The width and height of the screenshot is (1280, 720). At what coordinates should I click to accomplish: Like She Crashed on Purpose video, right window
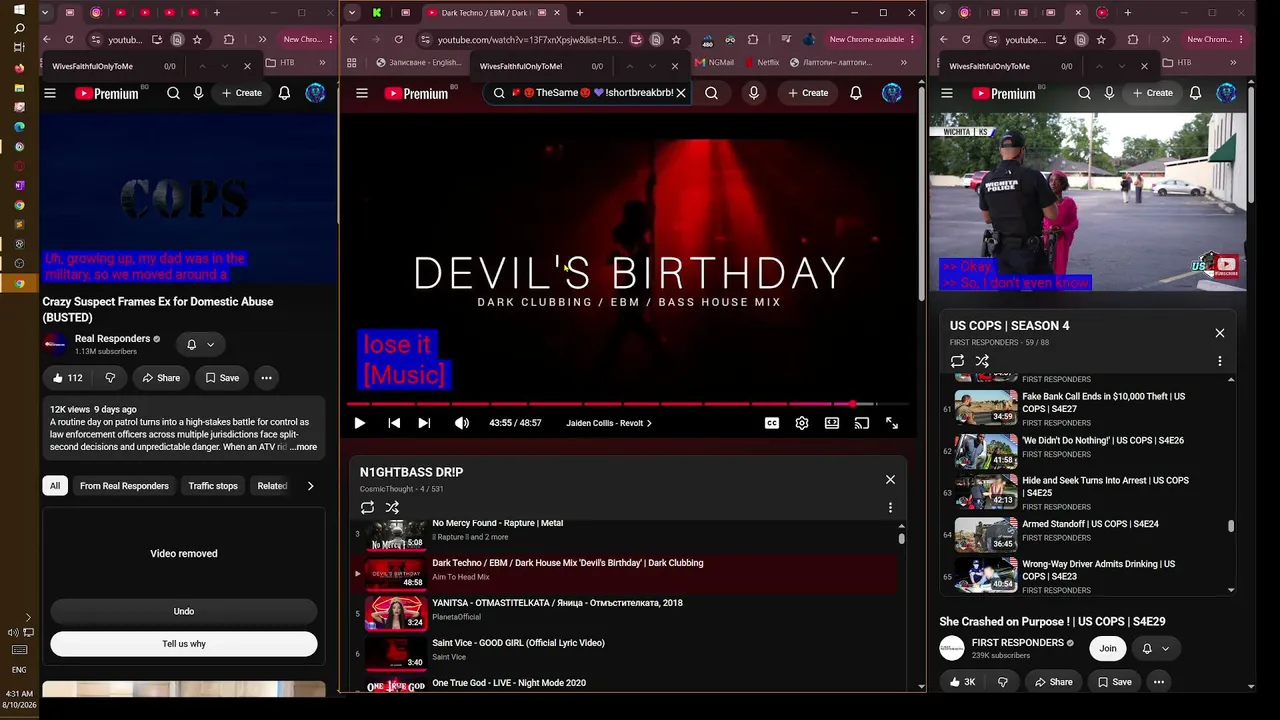962,682
